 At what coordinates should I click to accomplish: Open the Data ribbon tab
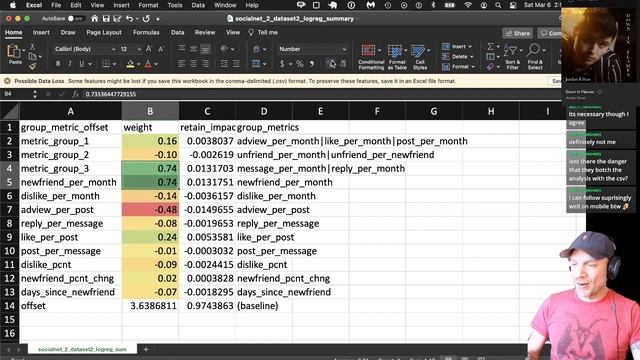[177, 33]
